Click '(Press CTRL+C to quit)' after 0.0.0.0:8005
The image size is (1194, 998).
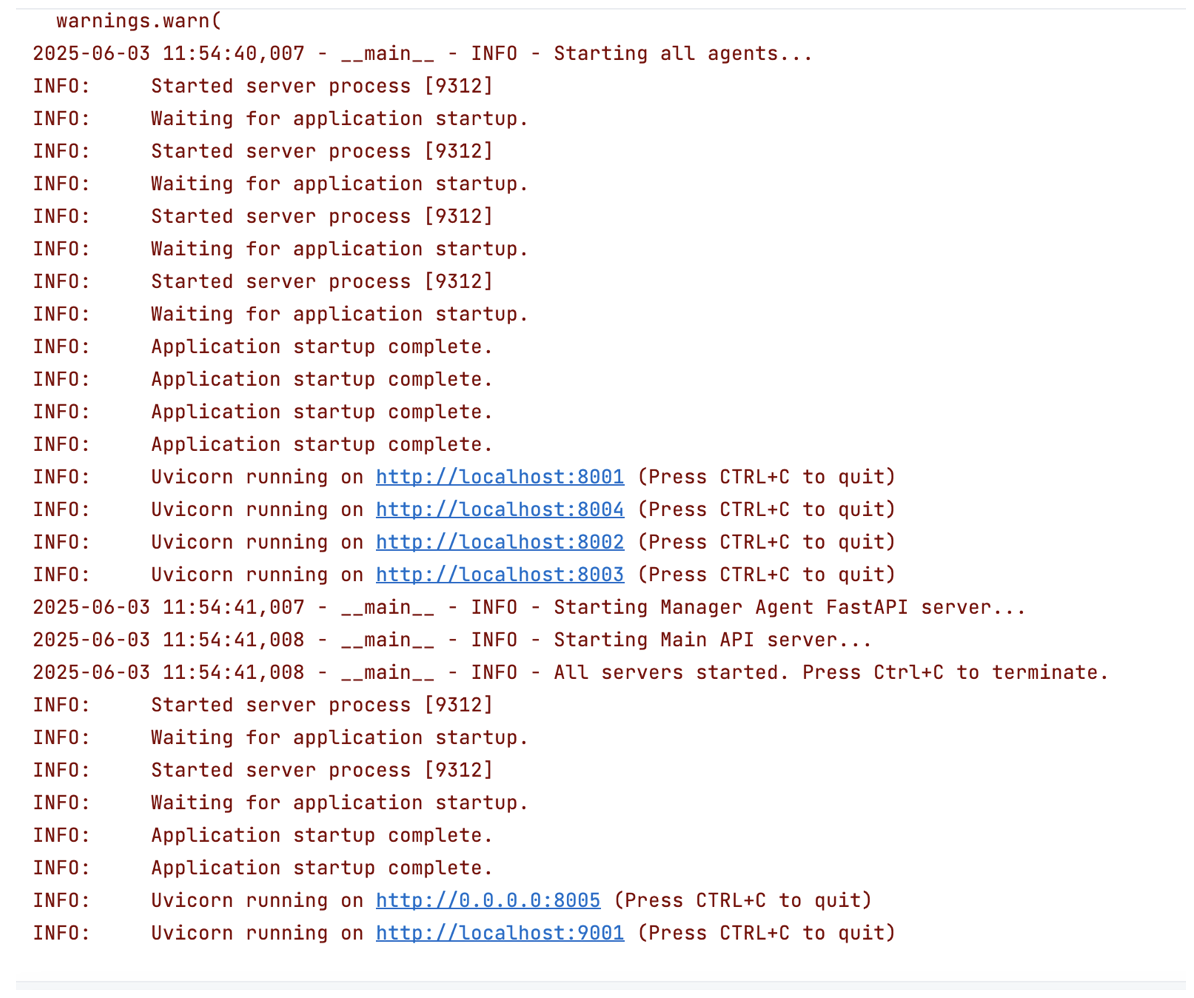coord(742,900)
